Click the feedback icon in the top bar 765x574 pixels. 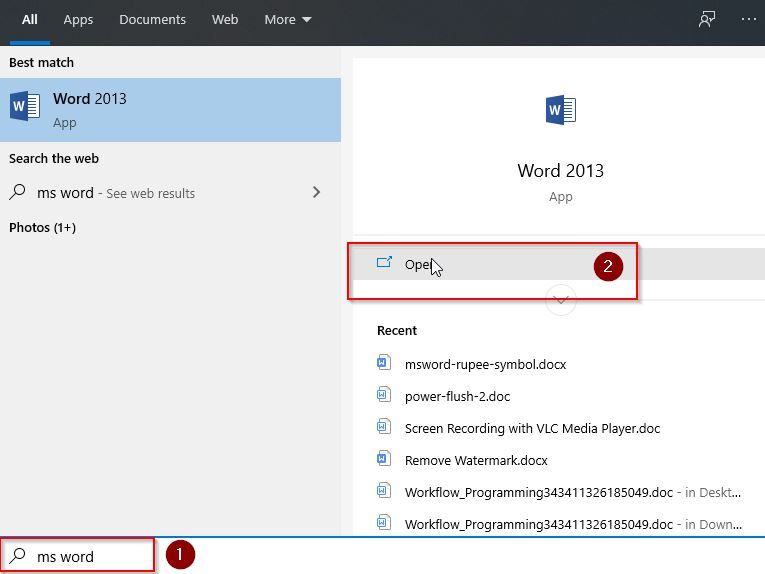707,20
